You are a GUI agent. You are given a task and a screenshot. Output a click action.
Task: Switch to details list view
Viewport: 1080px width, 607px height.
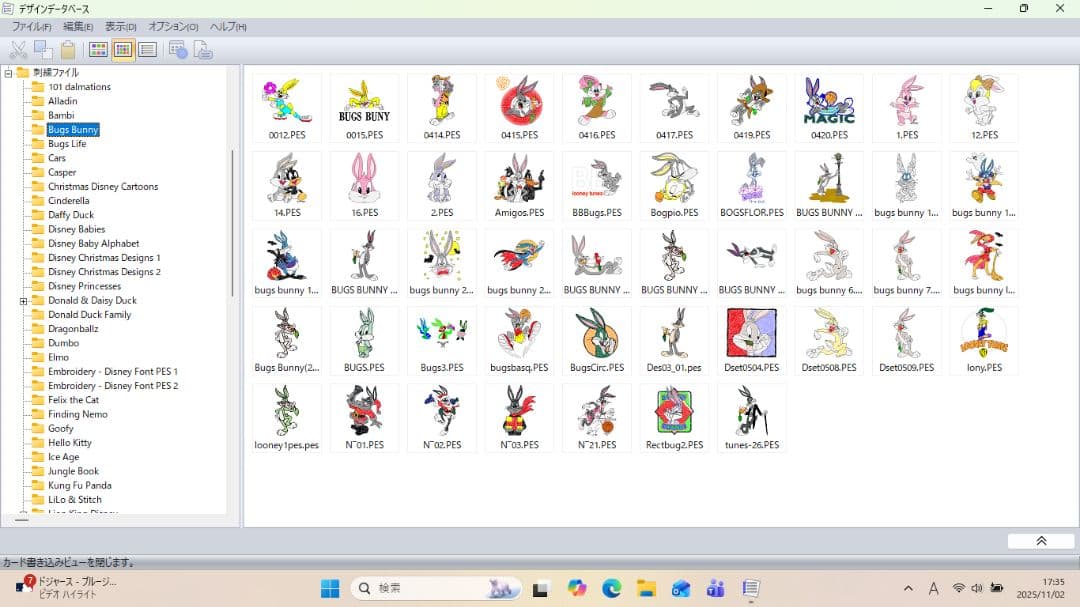147,50
